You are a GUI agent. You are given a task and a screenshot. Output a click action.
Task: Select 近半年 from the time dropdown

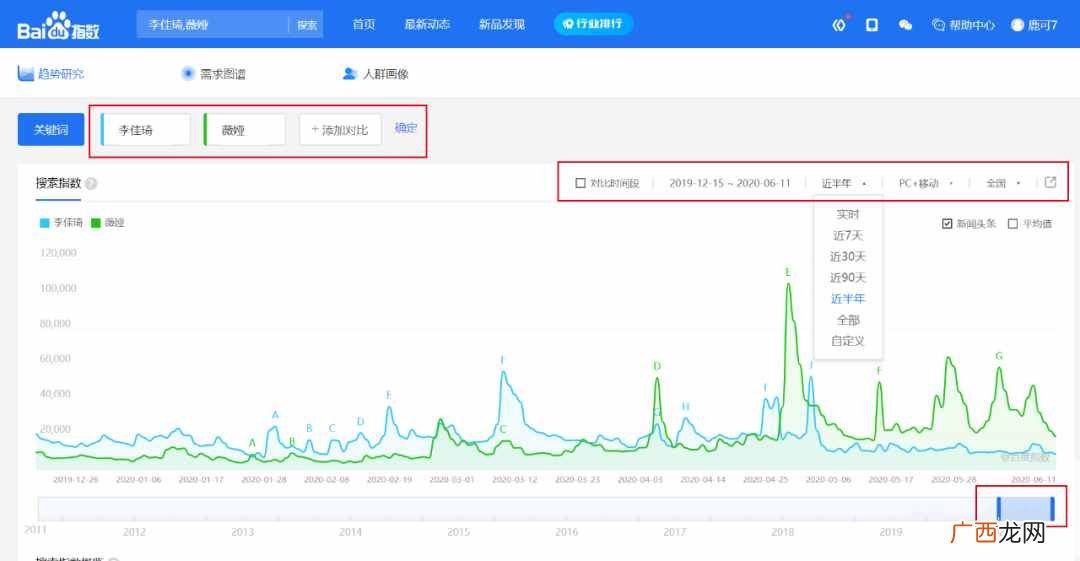tap(847, 298)
